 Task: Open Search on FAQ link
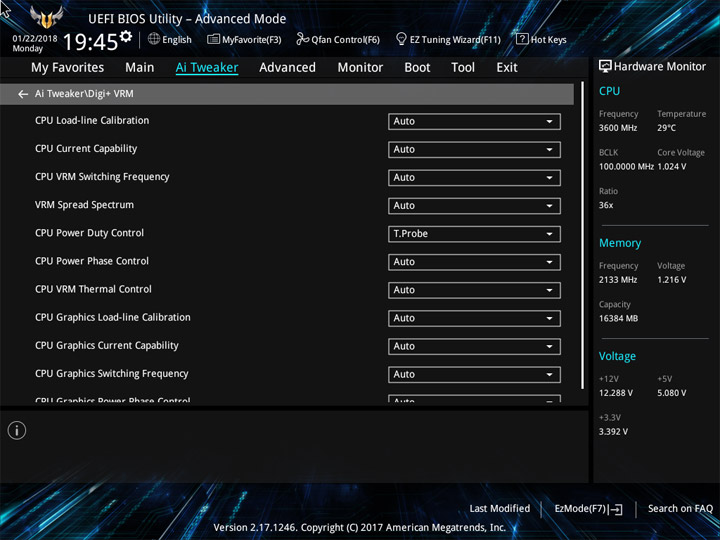[680, 509]
